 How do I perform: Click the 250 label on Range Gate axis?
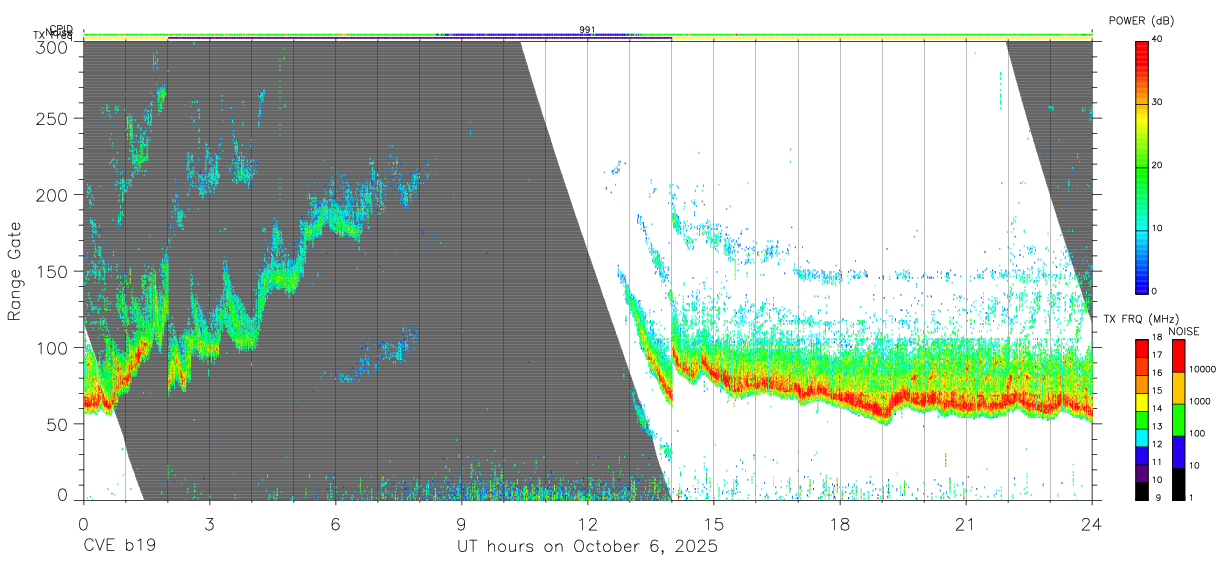click(52, 119)
